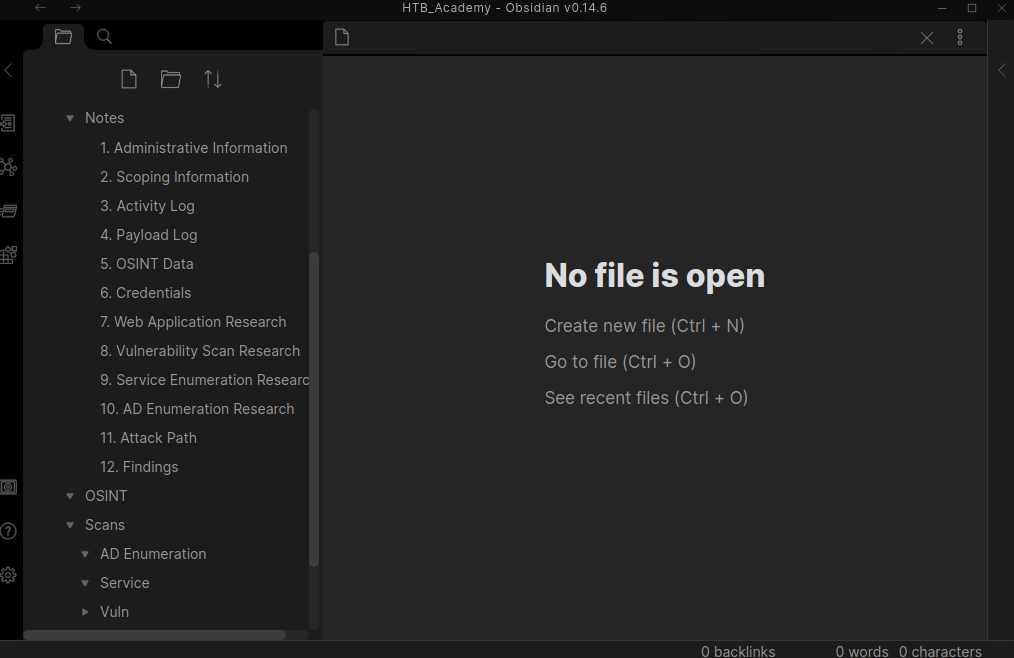Click the New folder icon in explorer
Viewport: 1014px width, 658px height.
pos(171,79)
